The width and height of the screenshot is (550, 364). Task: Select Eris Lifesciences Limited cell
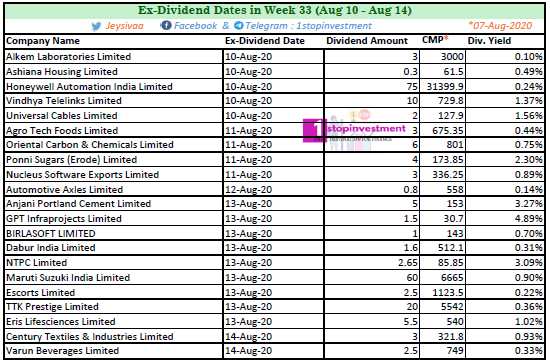click(114, 322)
